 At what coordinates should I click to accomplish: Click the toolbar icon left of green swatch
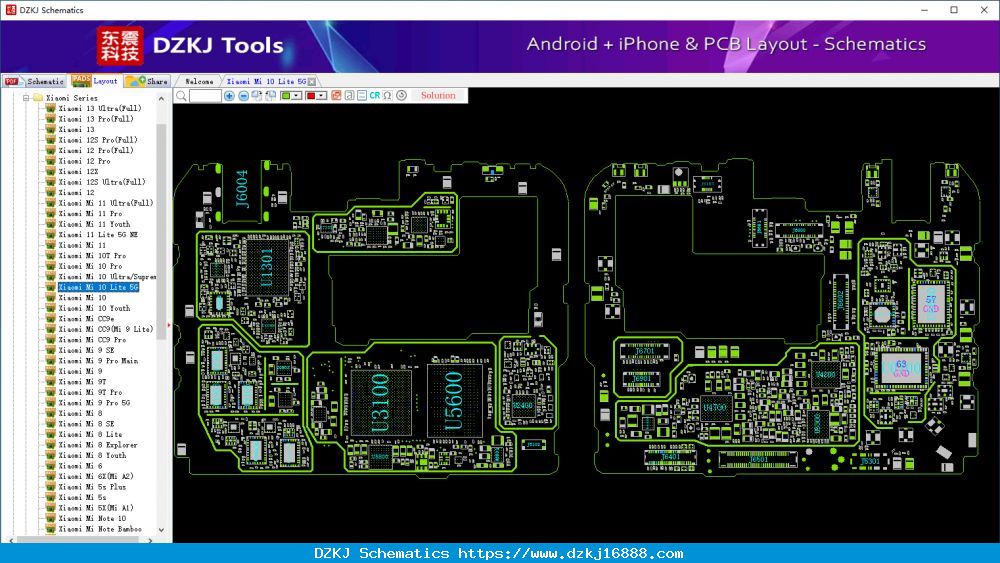pos(270,96)
